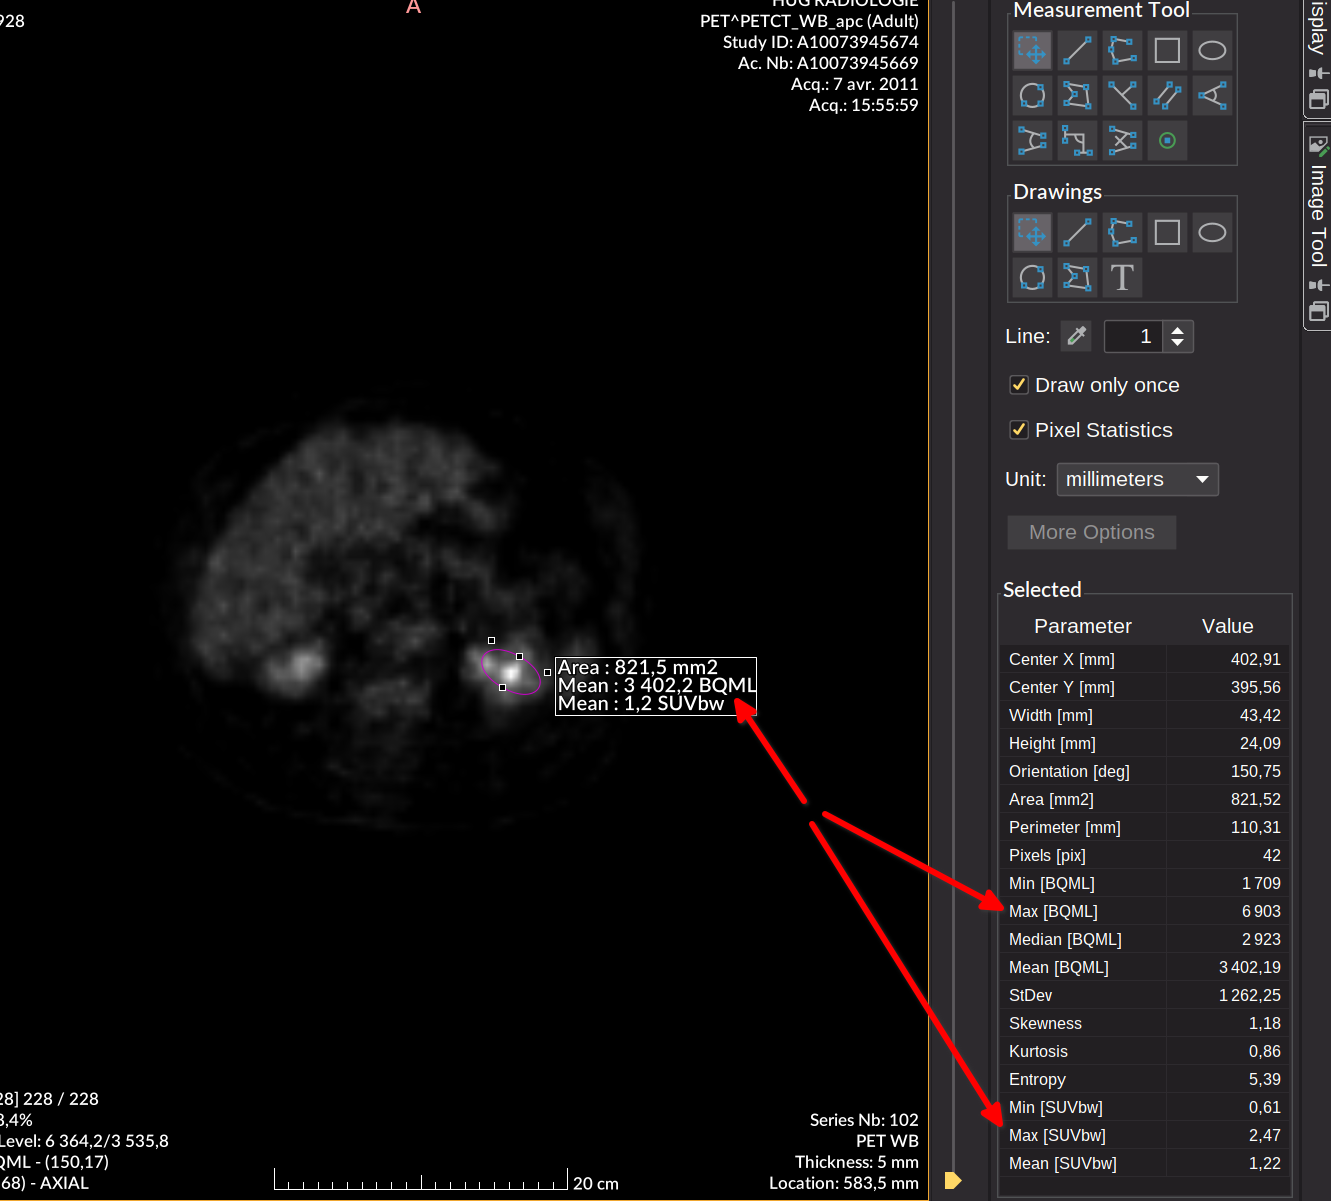Select the Parallel line measurement tool
Image resolution: width=1331 pixels, height=1201 pixels.
click(1167, 95)
